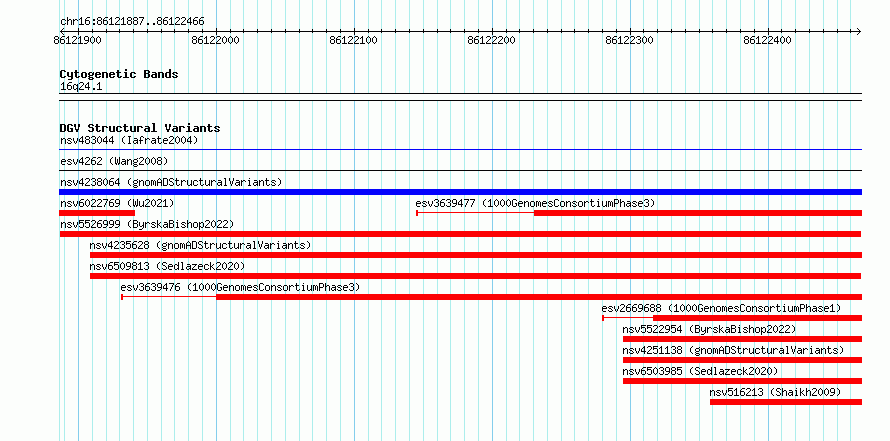Viewport: 890px width, 441px height.
Task: Click the DGV Structural Variants track title
Action: click(x=140, y=128)
